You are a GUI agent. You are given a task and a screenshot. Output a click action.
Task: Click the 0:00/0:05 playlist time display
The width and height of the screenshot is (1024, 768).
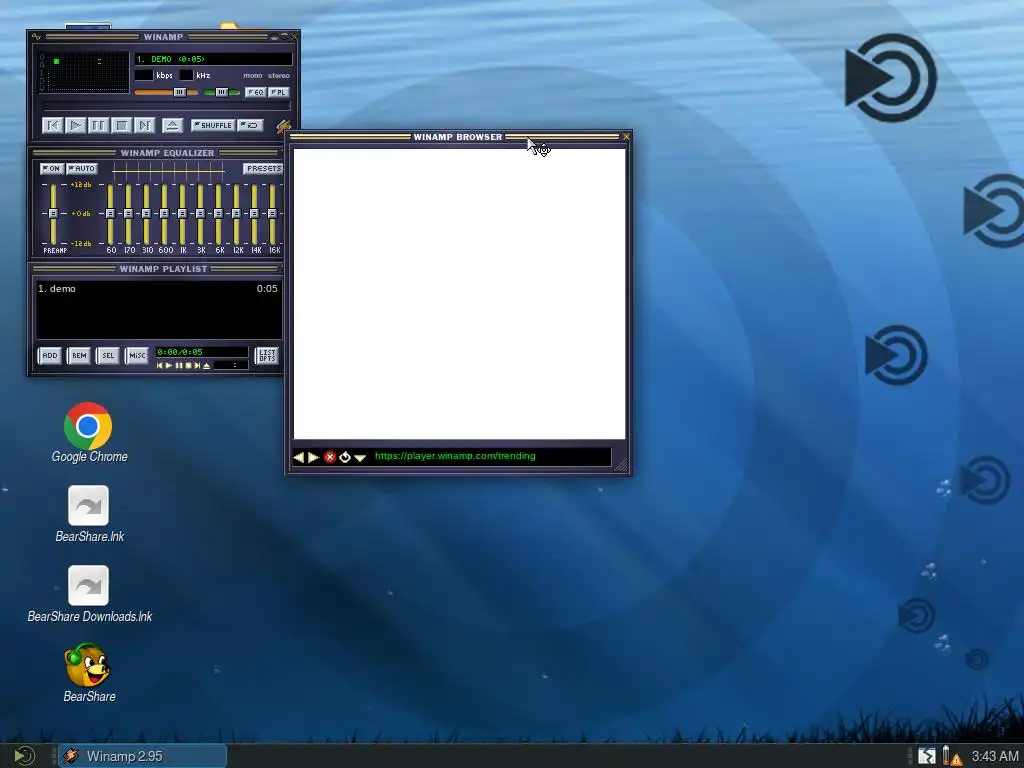coord(201,352)
